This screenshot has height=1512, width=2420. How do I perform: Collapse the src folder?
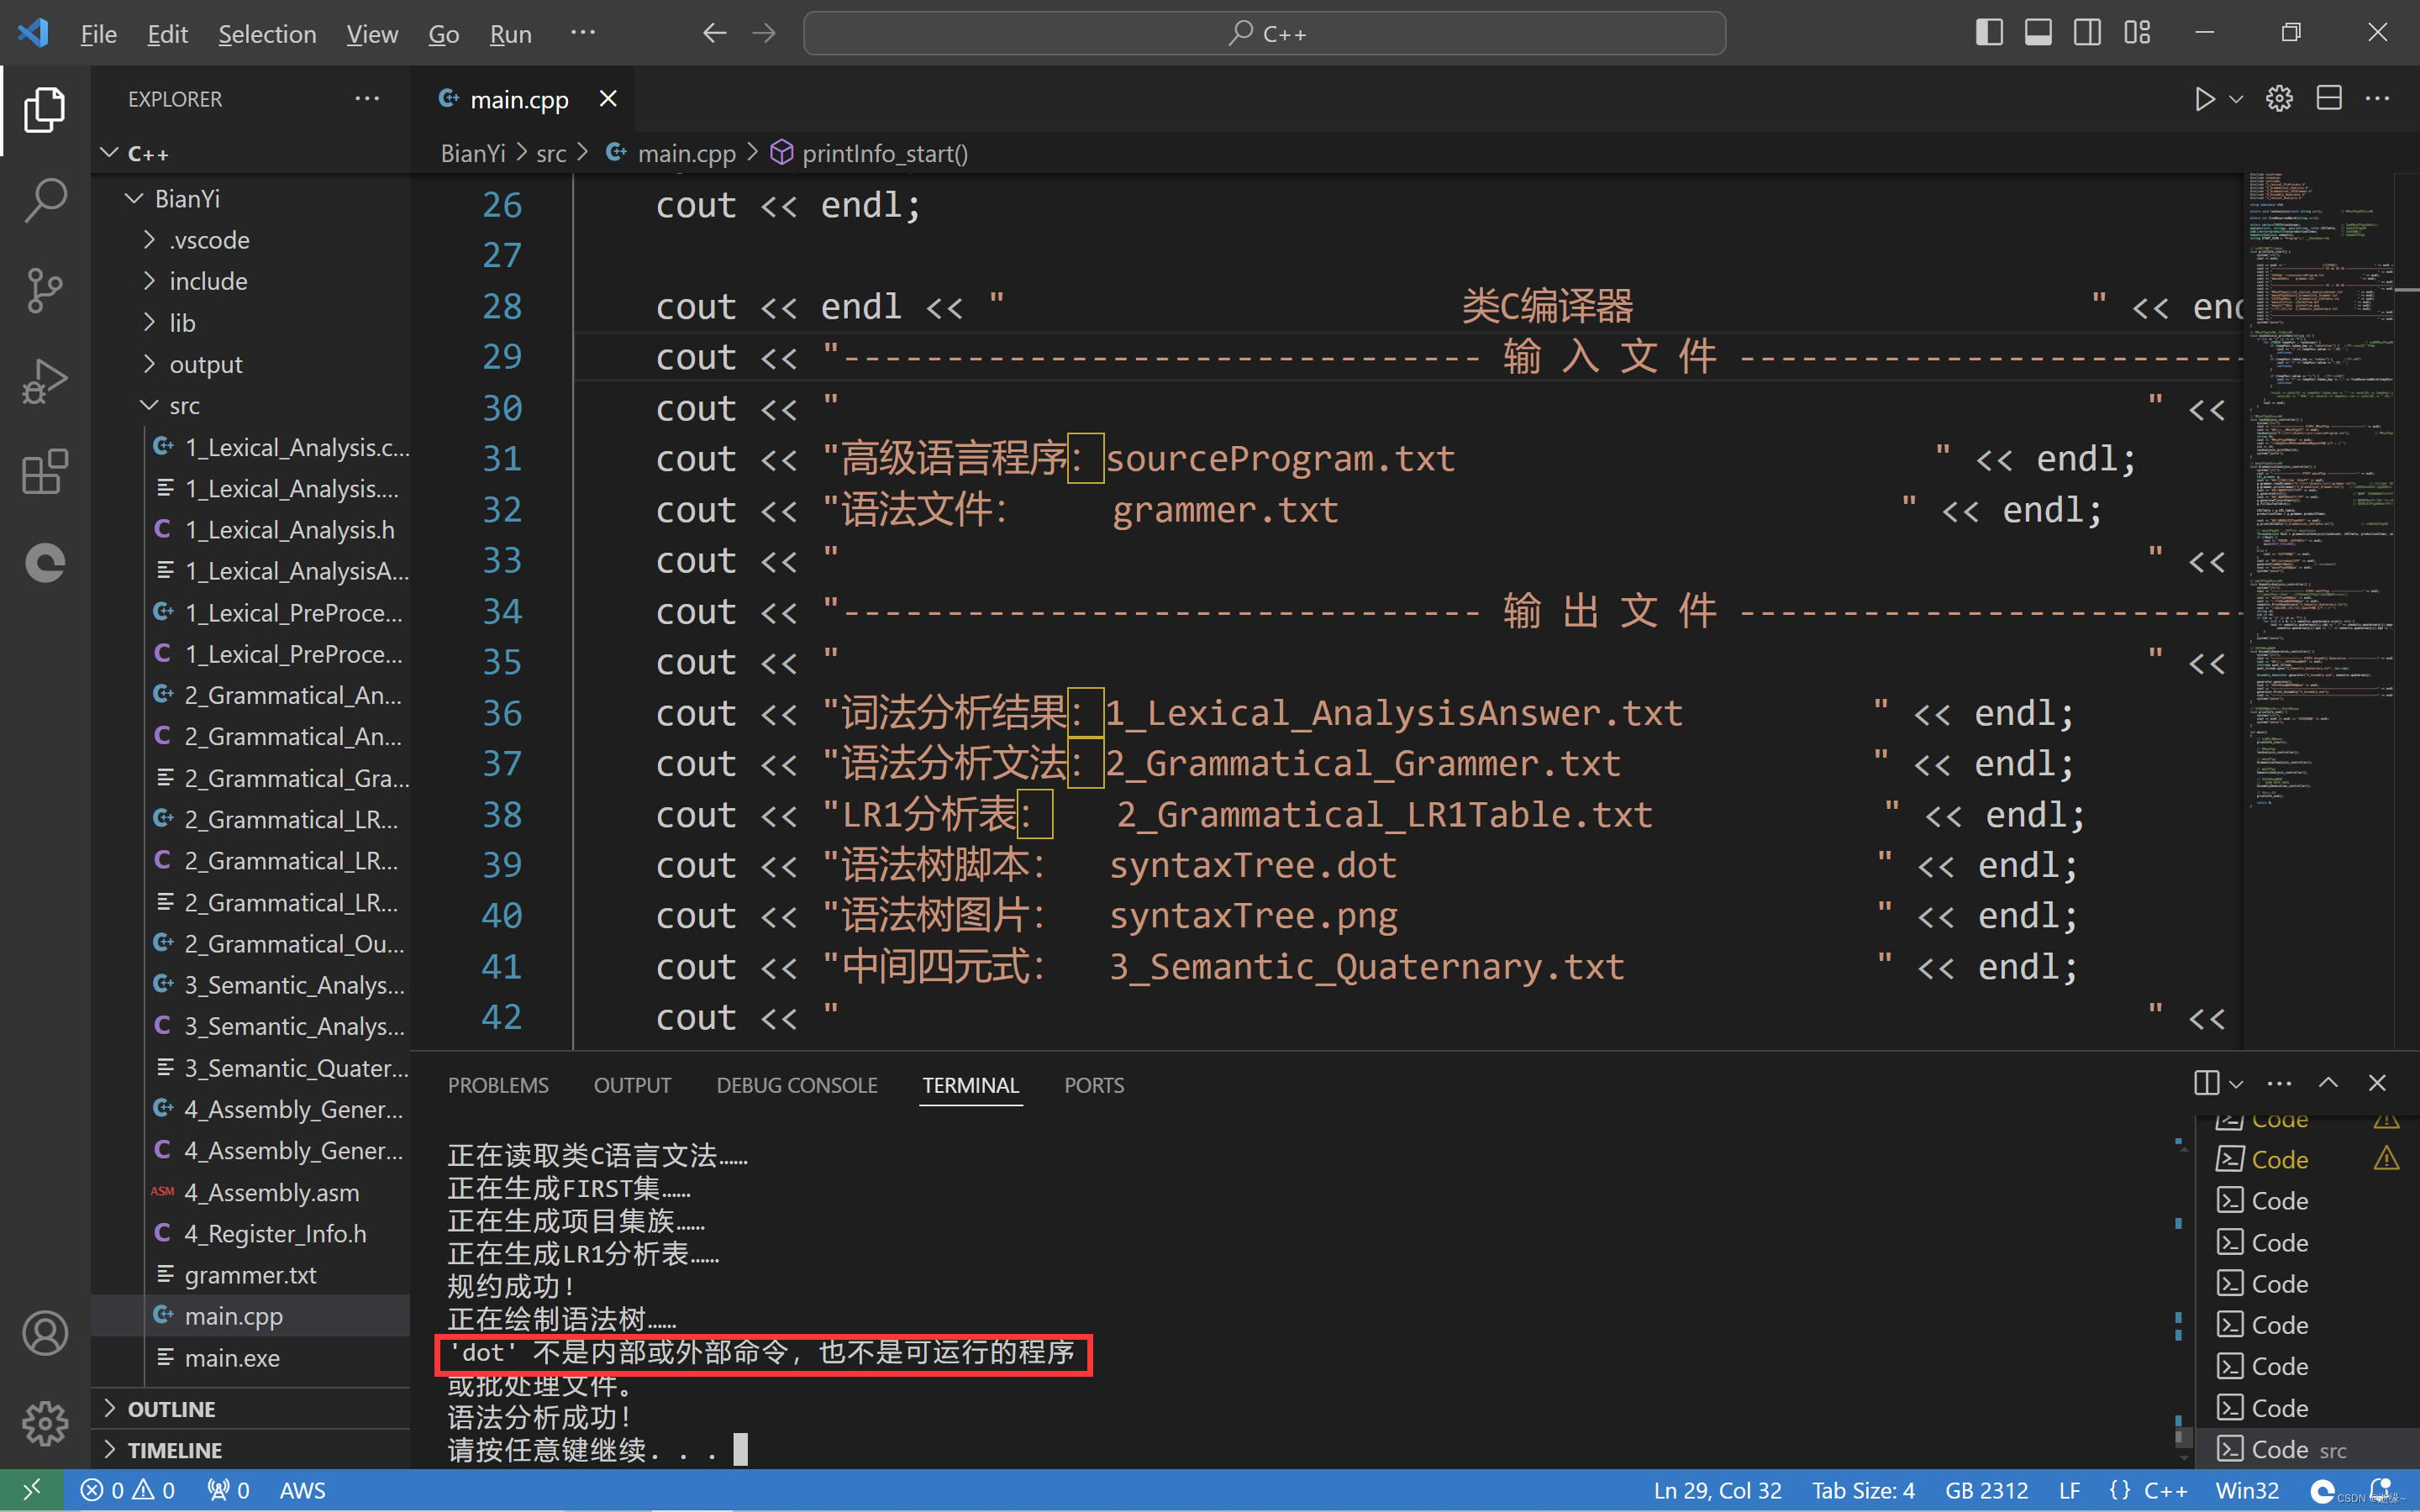point(184,405)
